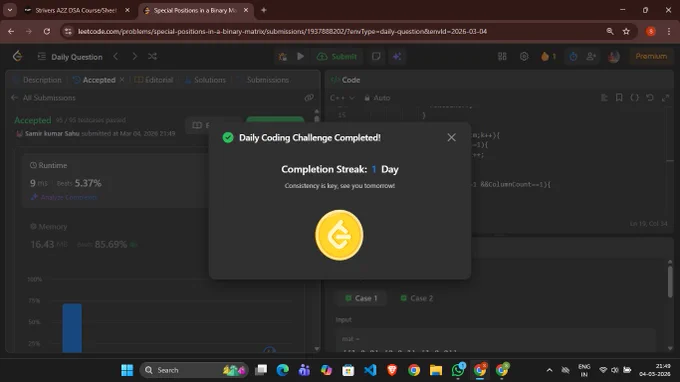This screenshot has width=680, height=382.
Task: Open the invite friends icon
Action: (591, 56)
